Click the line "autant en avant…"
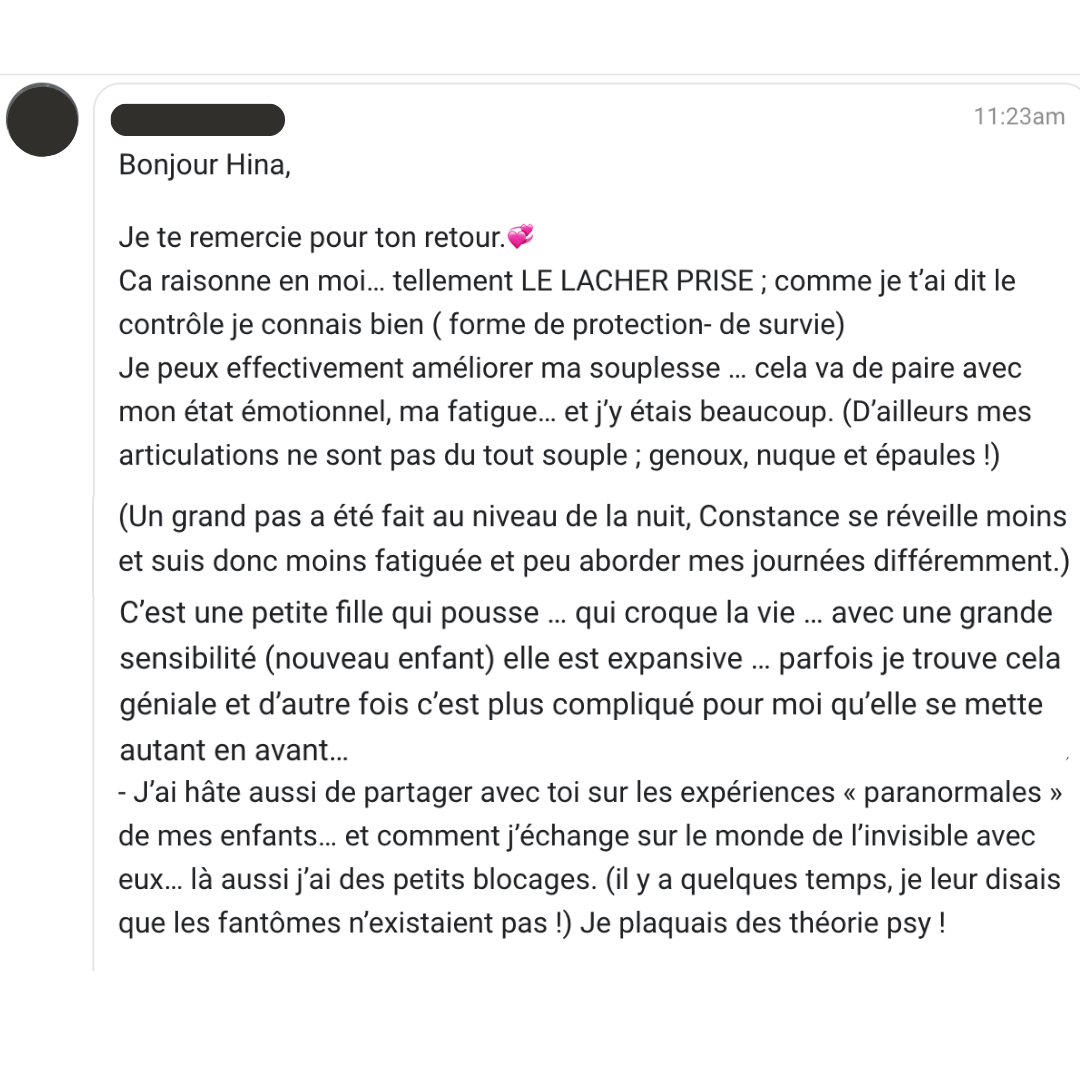Image resolution: width=1080 pixels, height=1080 pixels. coord(234,749)
